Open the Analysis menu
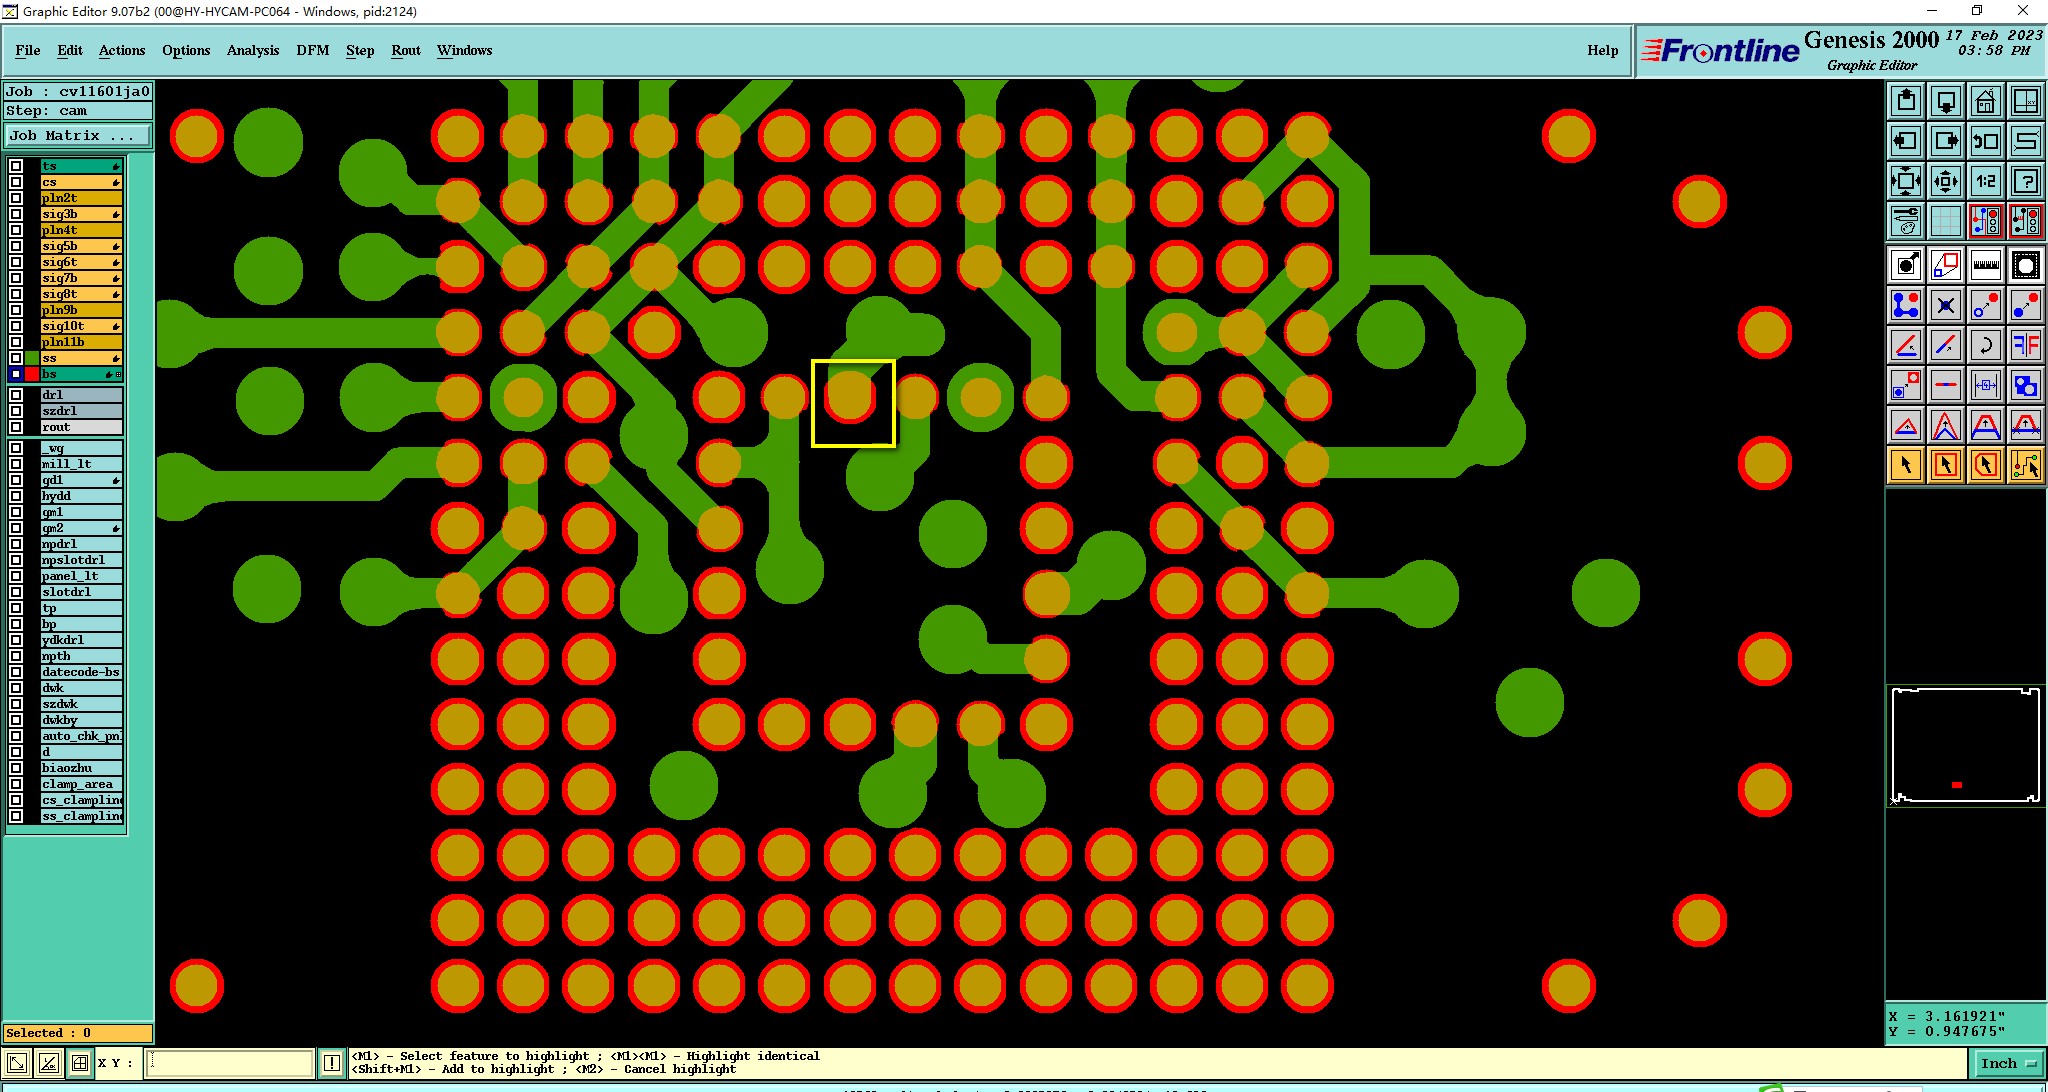This screenshot has height=1092, width=2048. (252, 50)
